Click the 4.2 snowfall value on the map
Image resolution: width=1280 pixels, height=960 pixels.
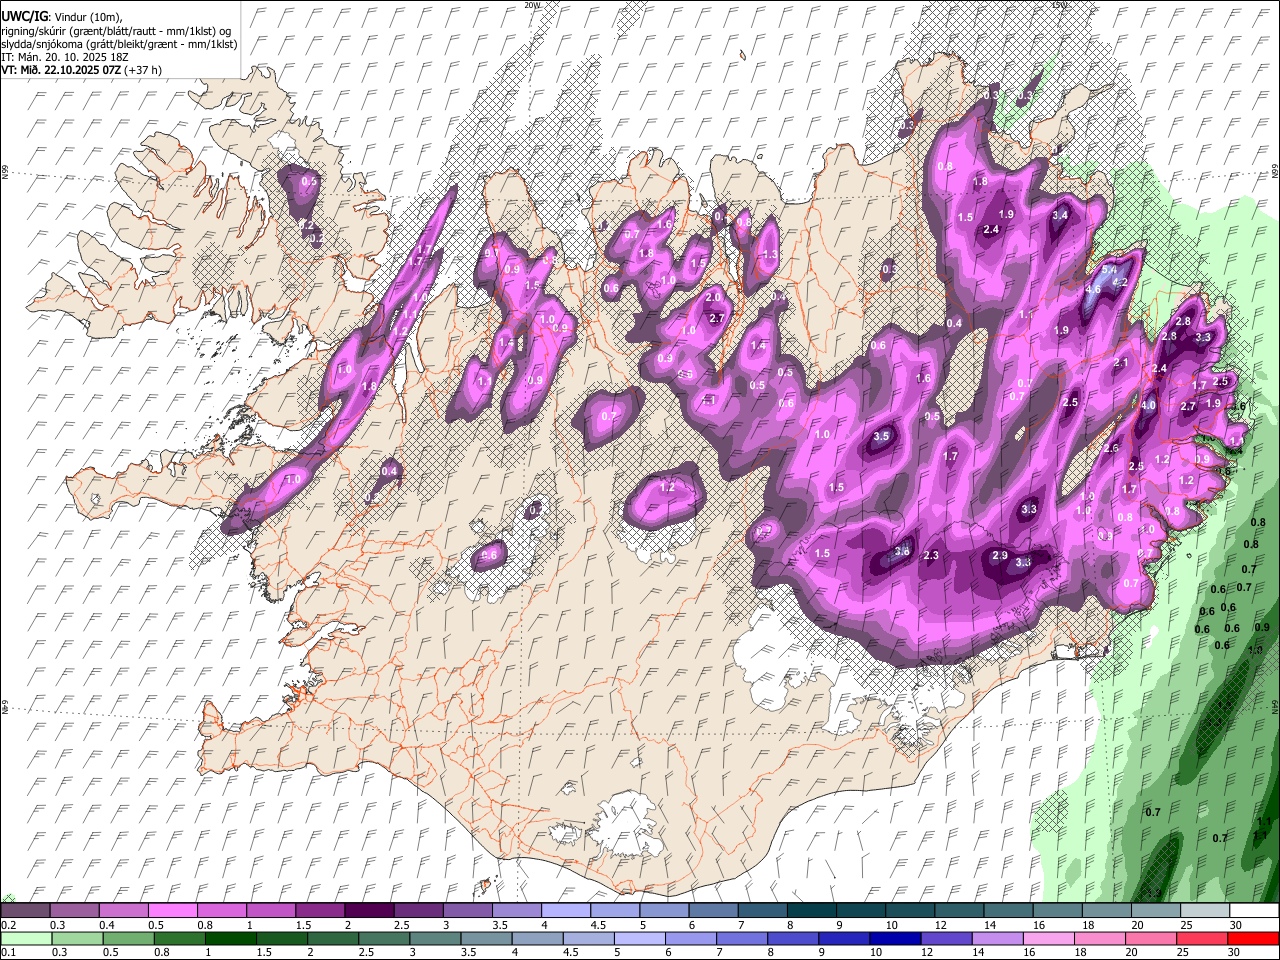tap(1120, 283)
